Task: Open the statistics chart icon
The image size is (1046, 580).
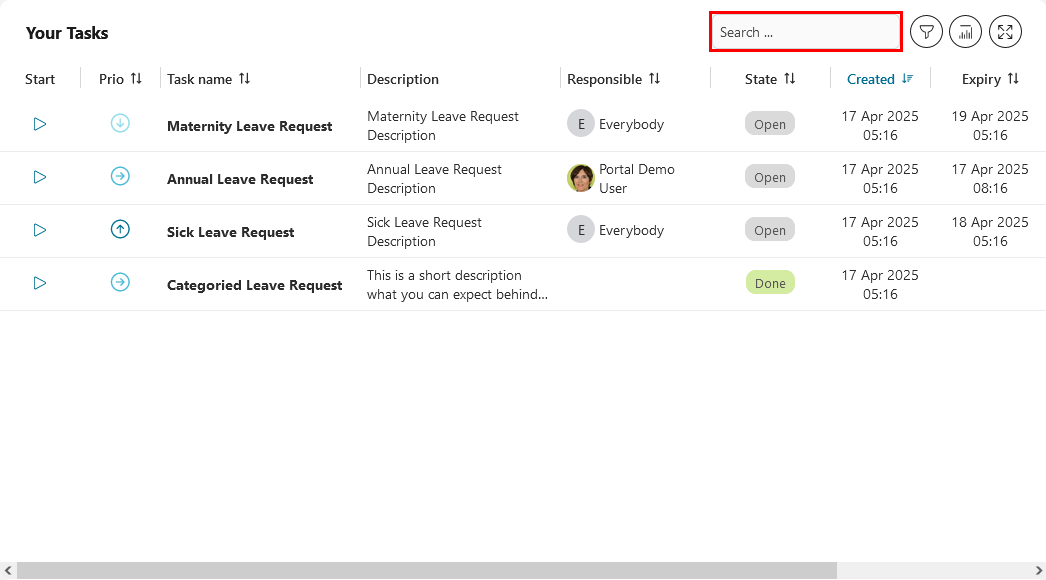Action: tap(965, 31)
